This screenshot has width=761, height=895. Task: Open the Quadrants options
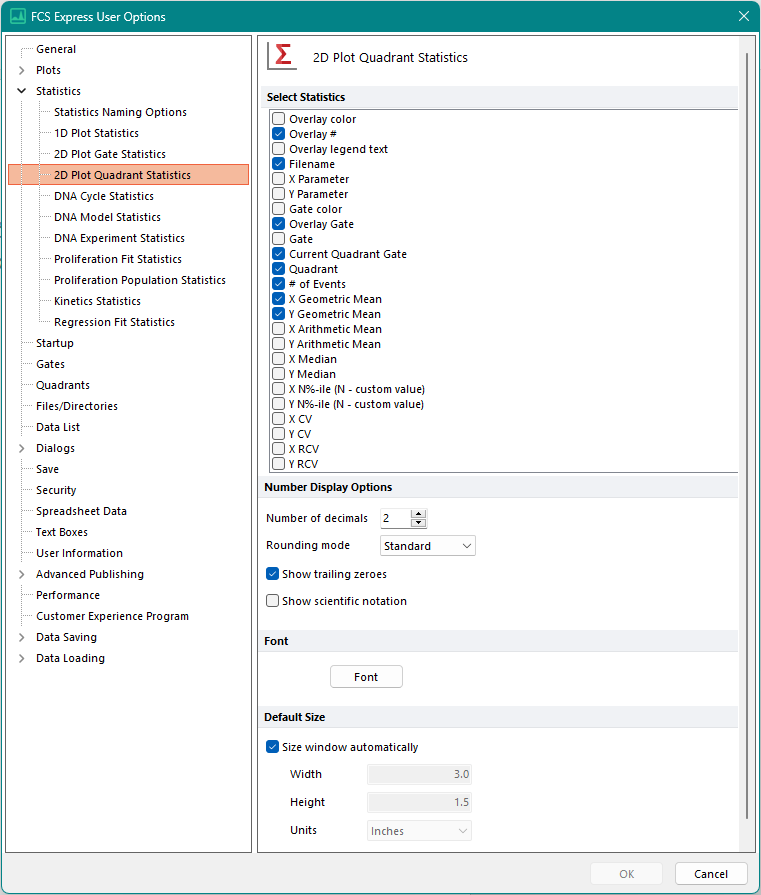pos(63,385)
